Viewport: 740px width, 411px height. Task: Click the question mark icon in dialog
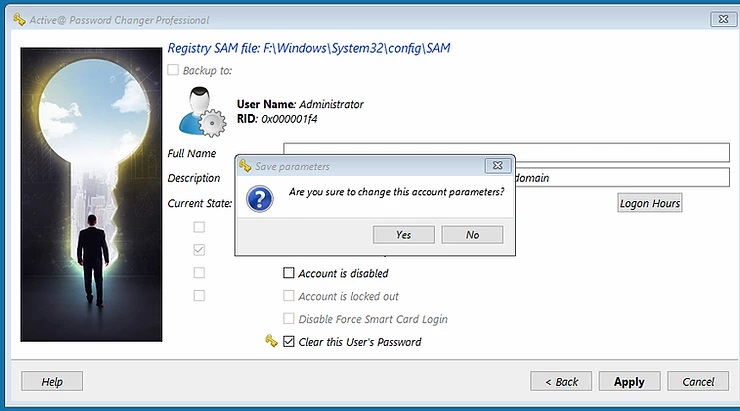(260, 199)
